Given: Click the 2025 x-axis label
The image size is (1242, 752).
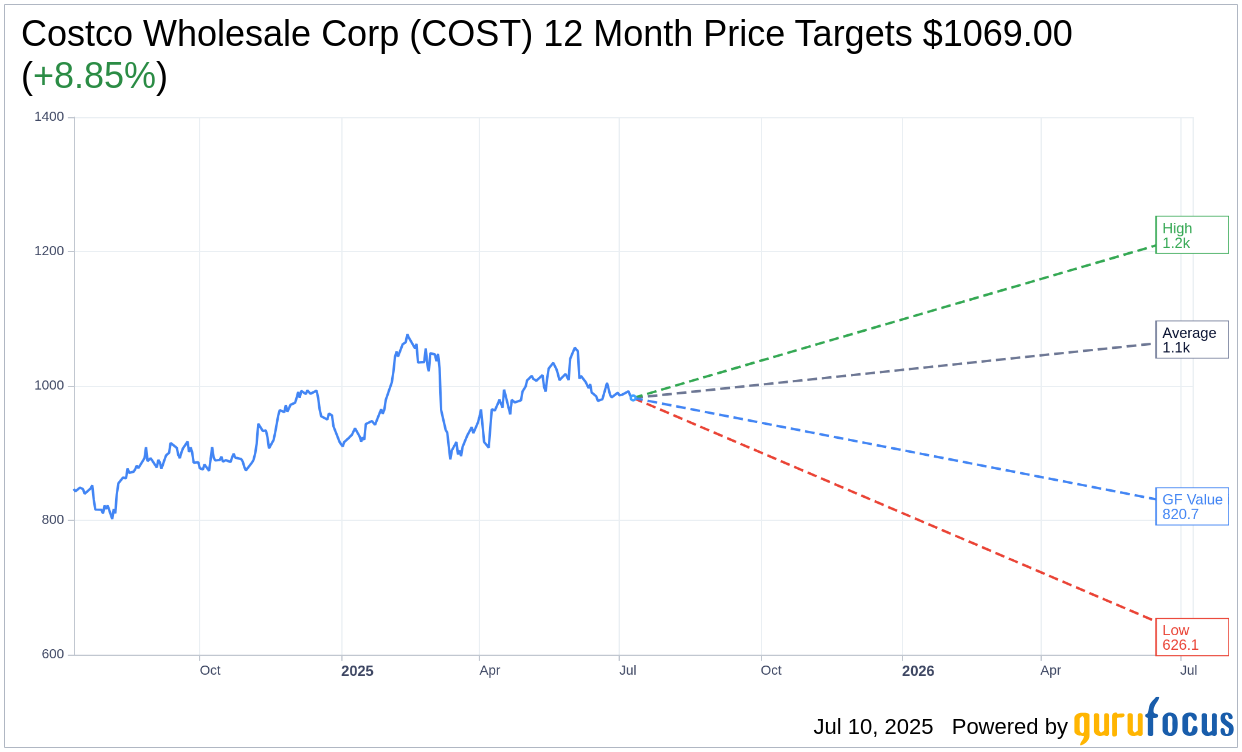Looking at the screenshot, I should click(x=357, y=671).
